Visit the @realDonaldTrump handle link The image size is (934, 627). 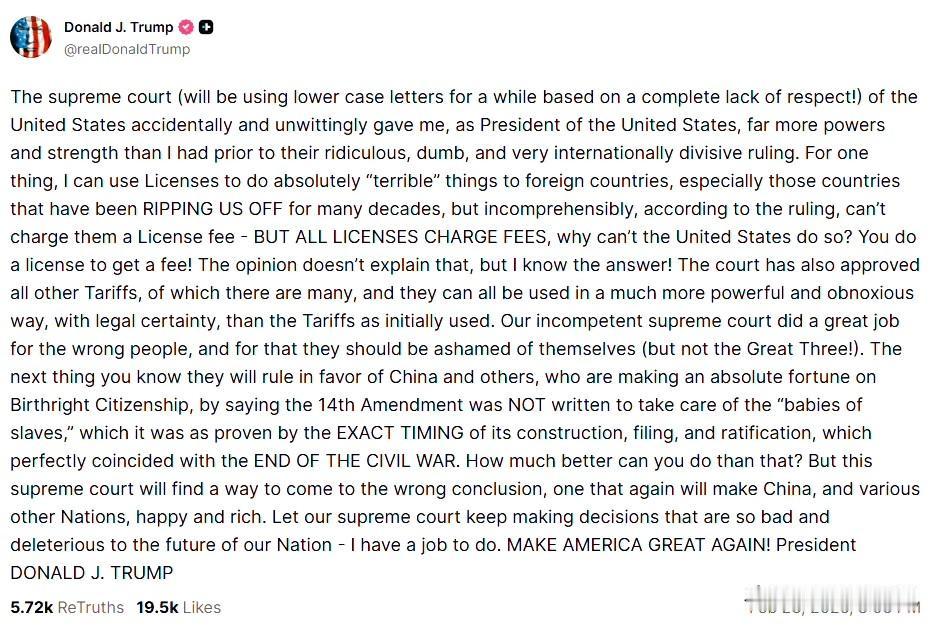click(127, 49)
